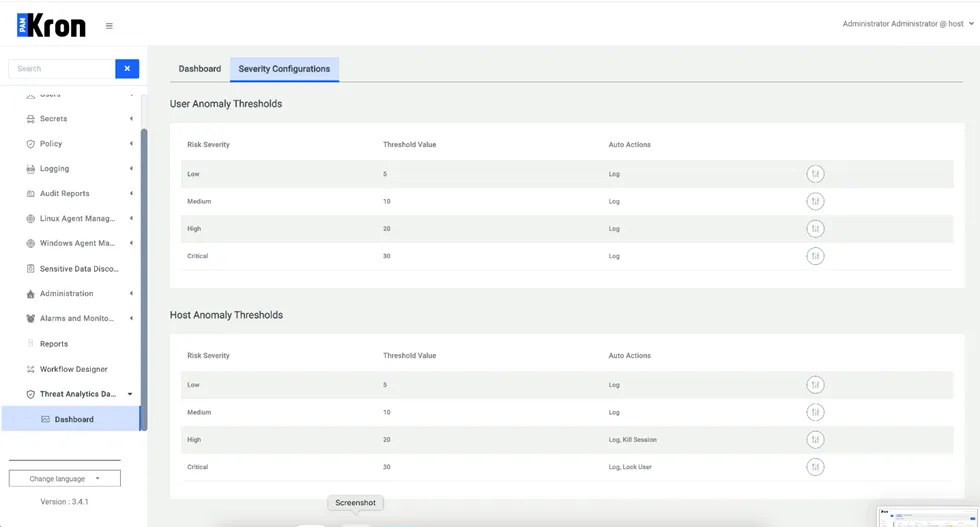Open settings for User Anomaly High severity

(815, 229)
